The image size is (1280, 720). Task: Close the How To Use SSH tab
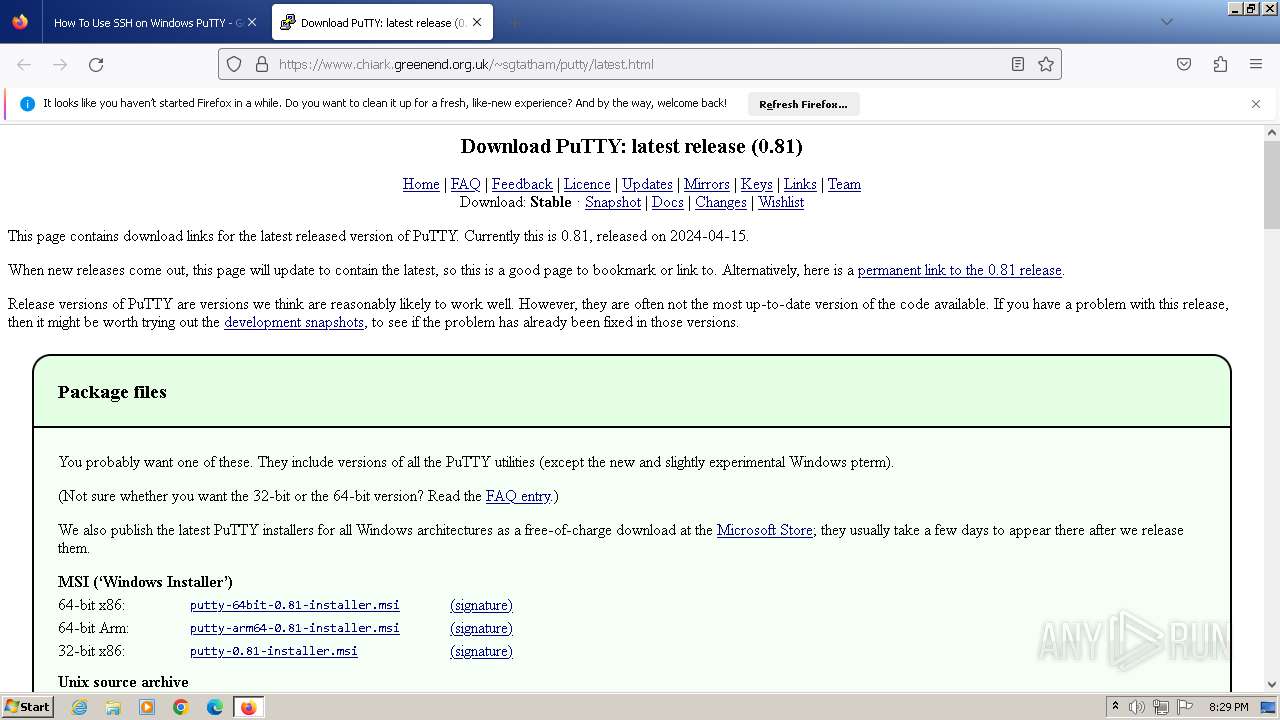[x=252, y=22]
